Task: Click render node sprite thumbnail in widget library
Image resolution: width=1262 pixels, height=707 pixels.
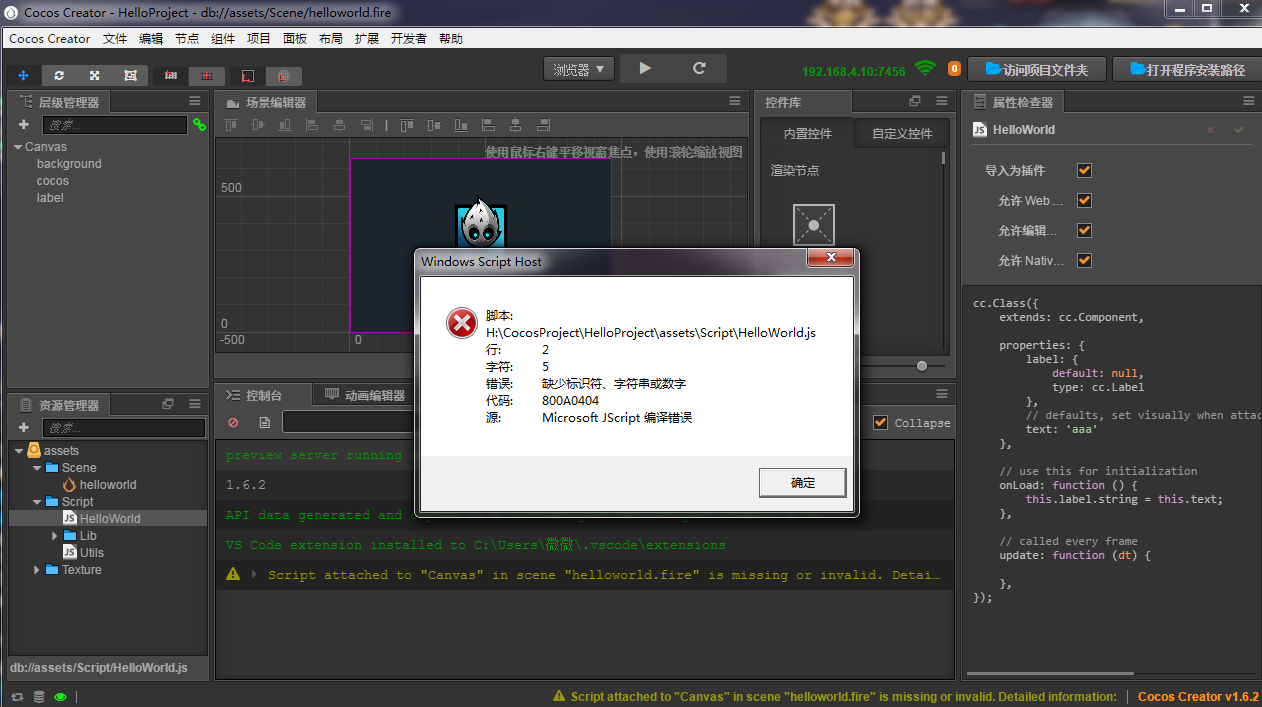Action: 814,225
